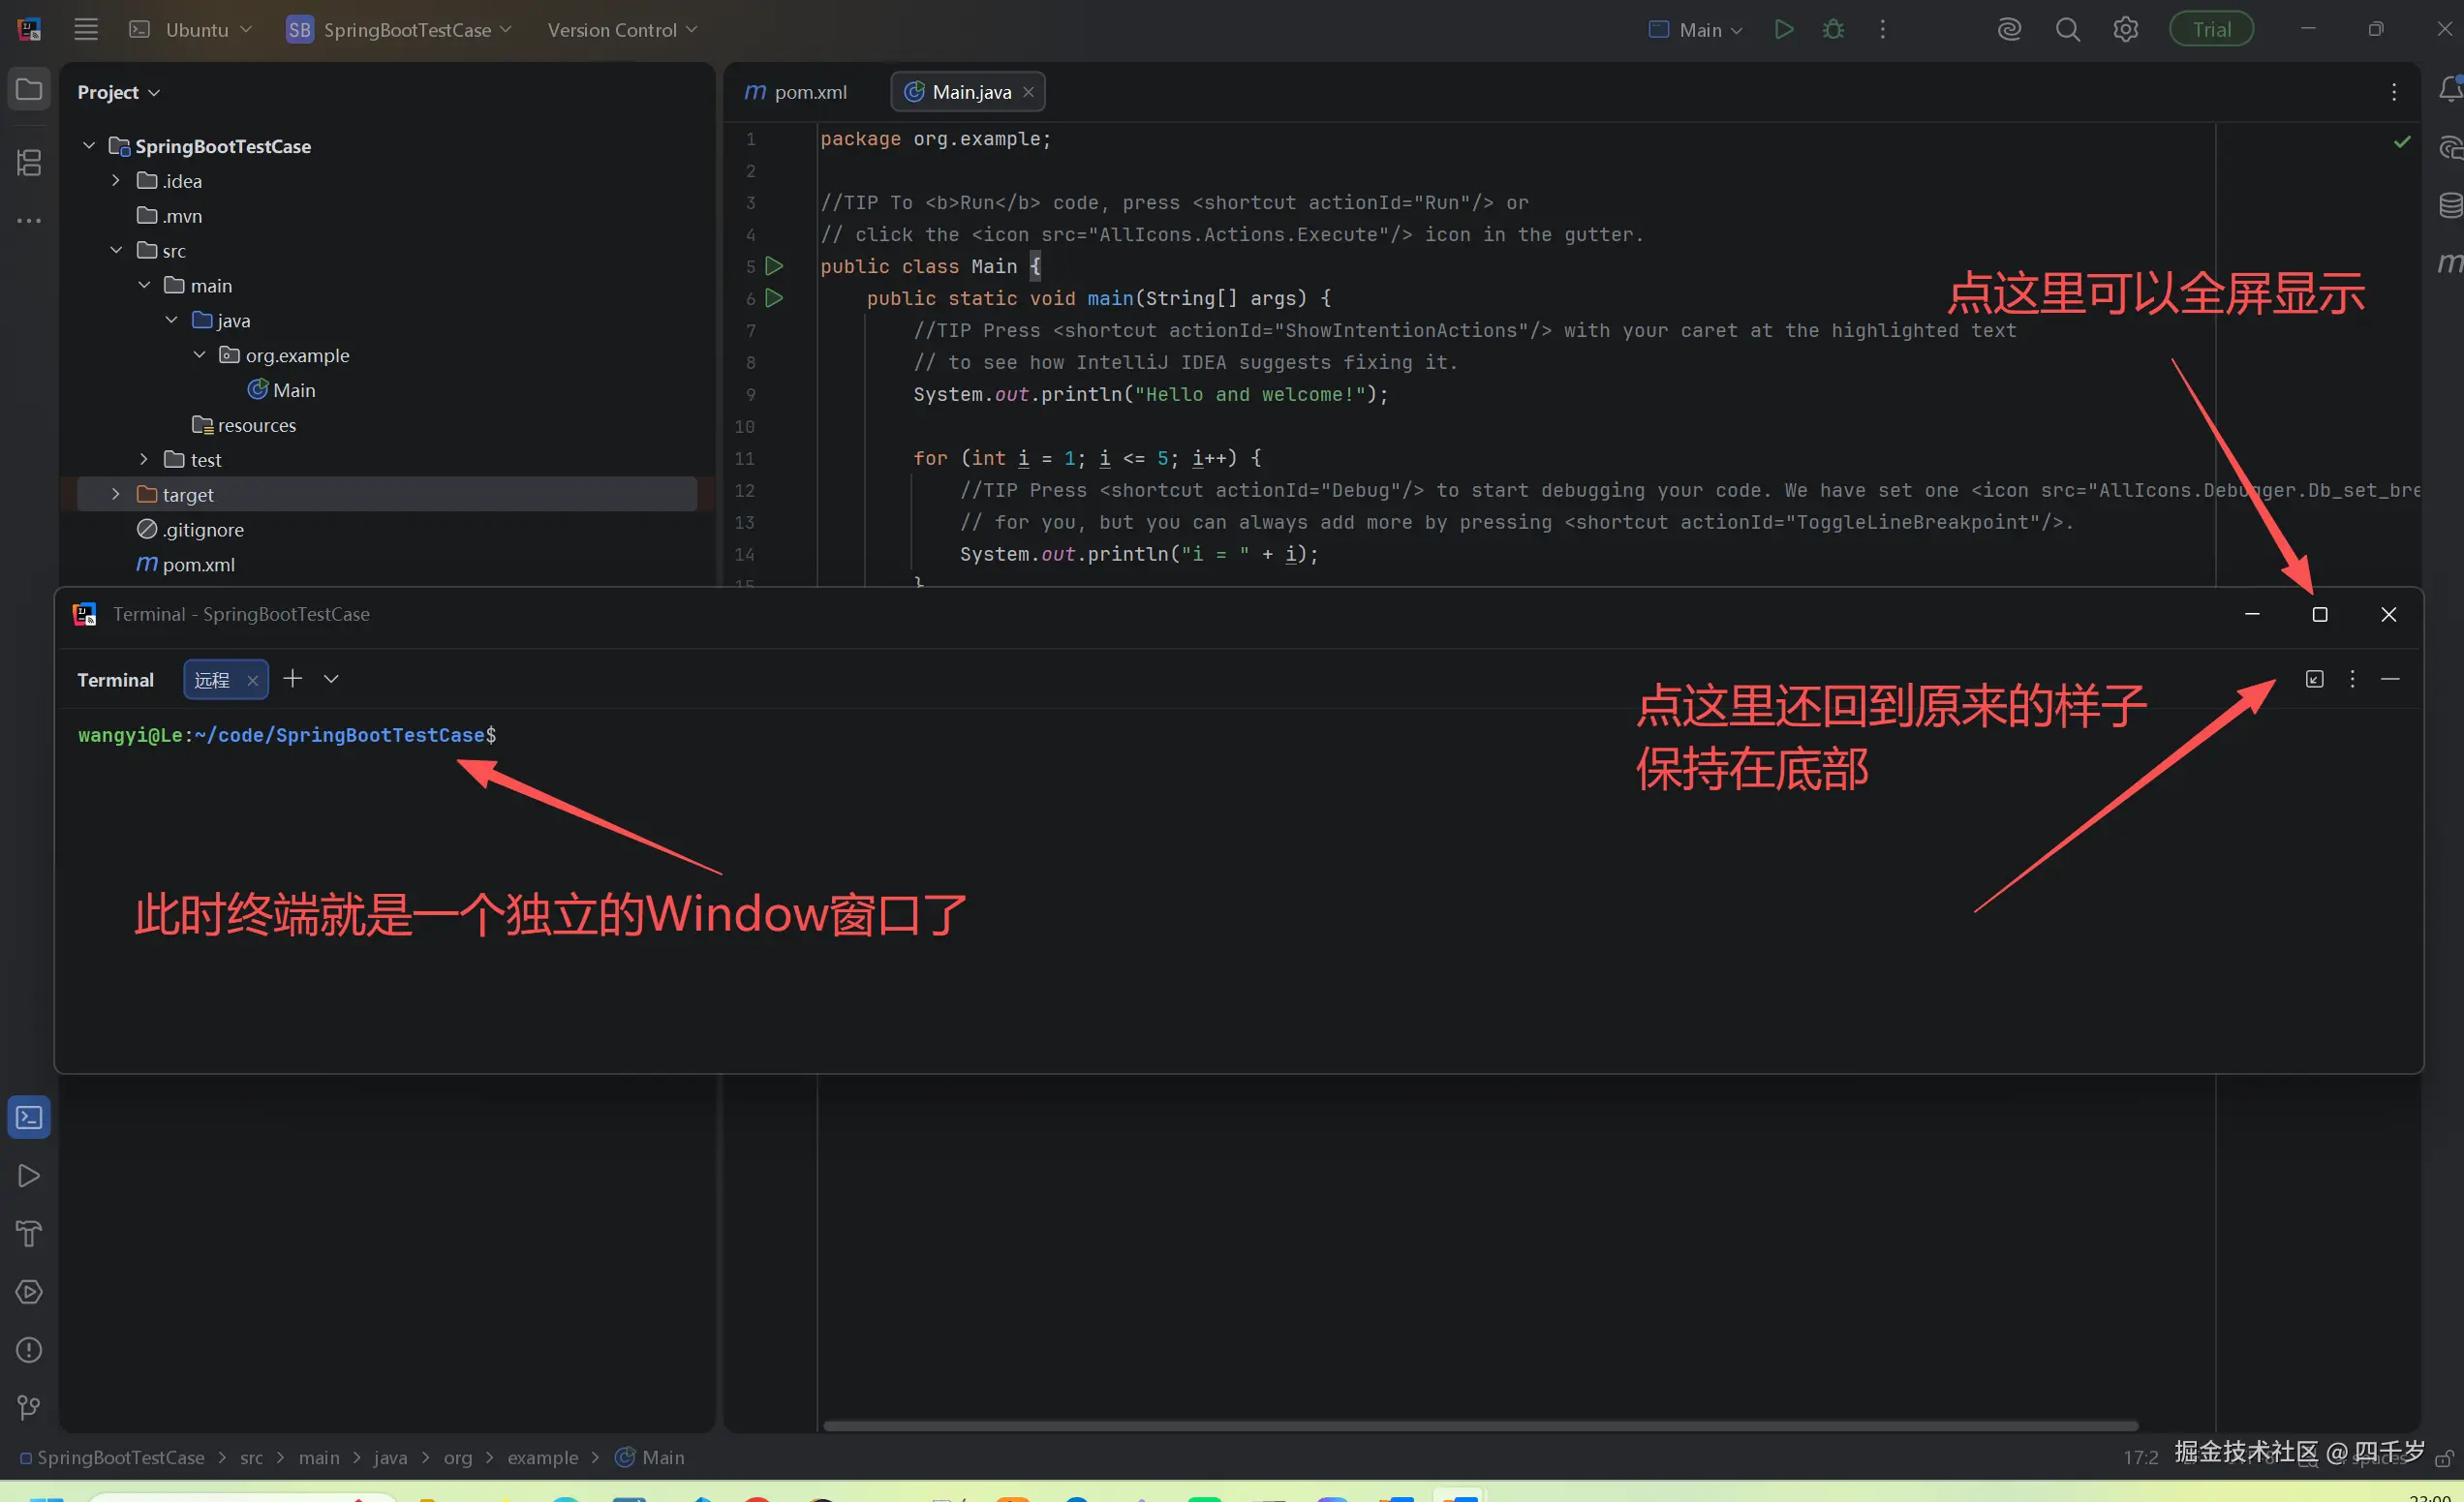Open the Structure tool window icon
Image resolution: width=2464 pixels, height=1502 pixels.
click(29, 162)
